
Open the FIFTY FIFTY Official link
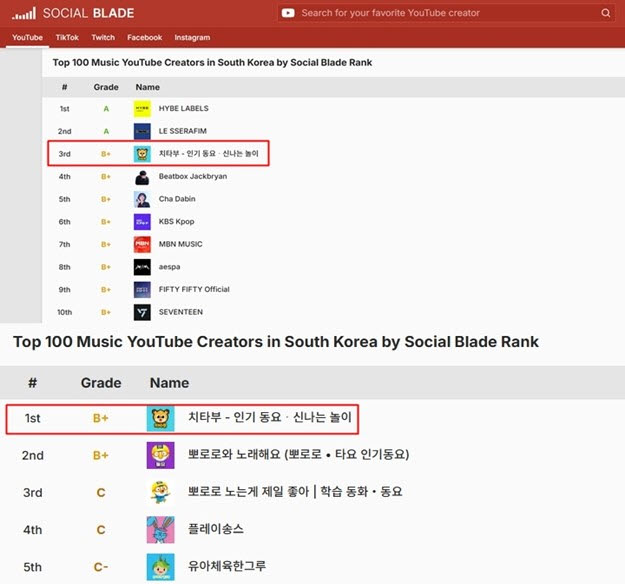point(194,289)
